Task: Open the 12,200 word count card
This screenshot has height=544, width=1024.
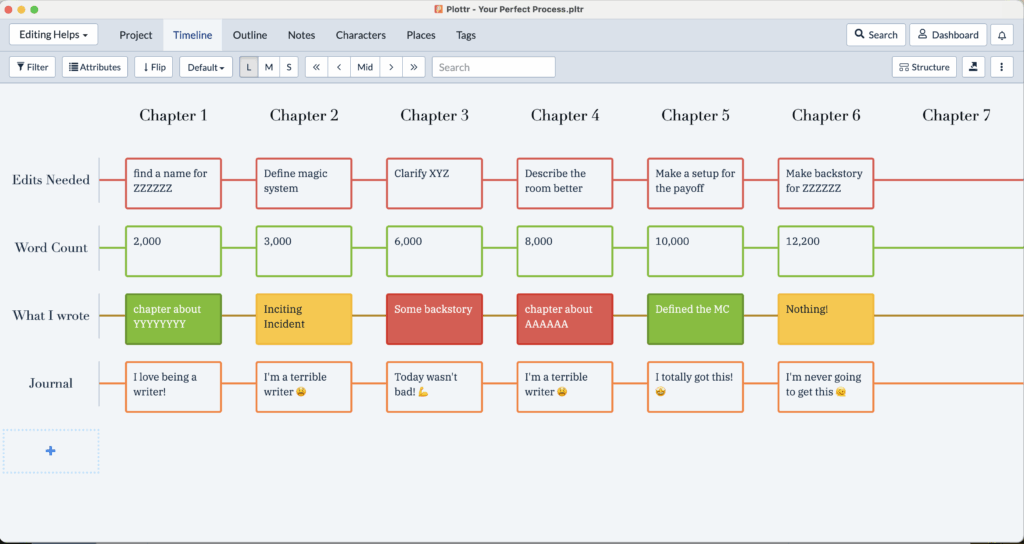Action: click(826, 251)
